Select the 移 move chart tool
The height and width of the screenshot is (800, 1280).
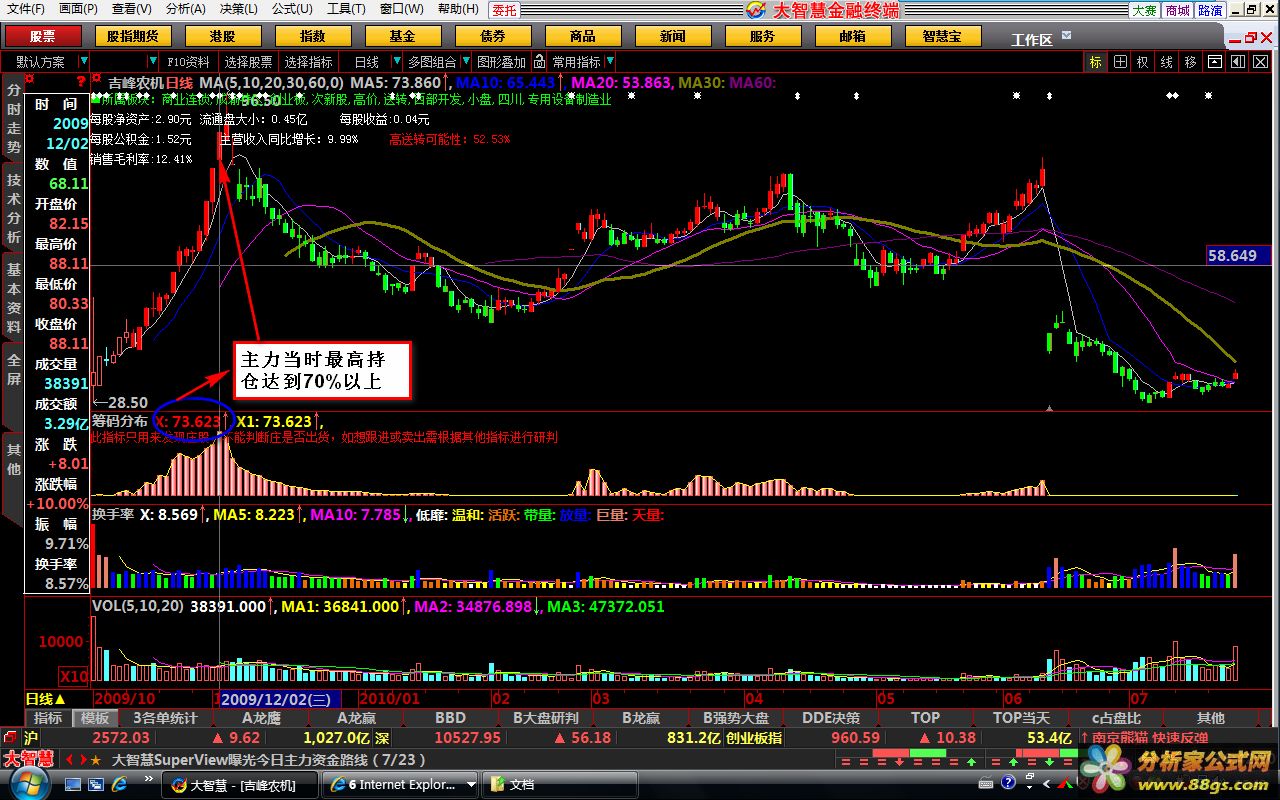(1190, 62)
